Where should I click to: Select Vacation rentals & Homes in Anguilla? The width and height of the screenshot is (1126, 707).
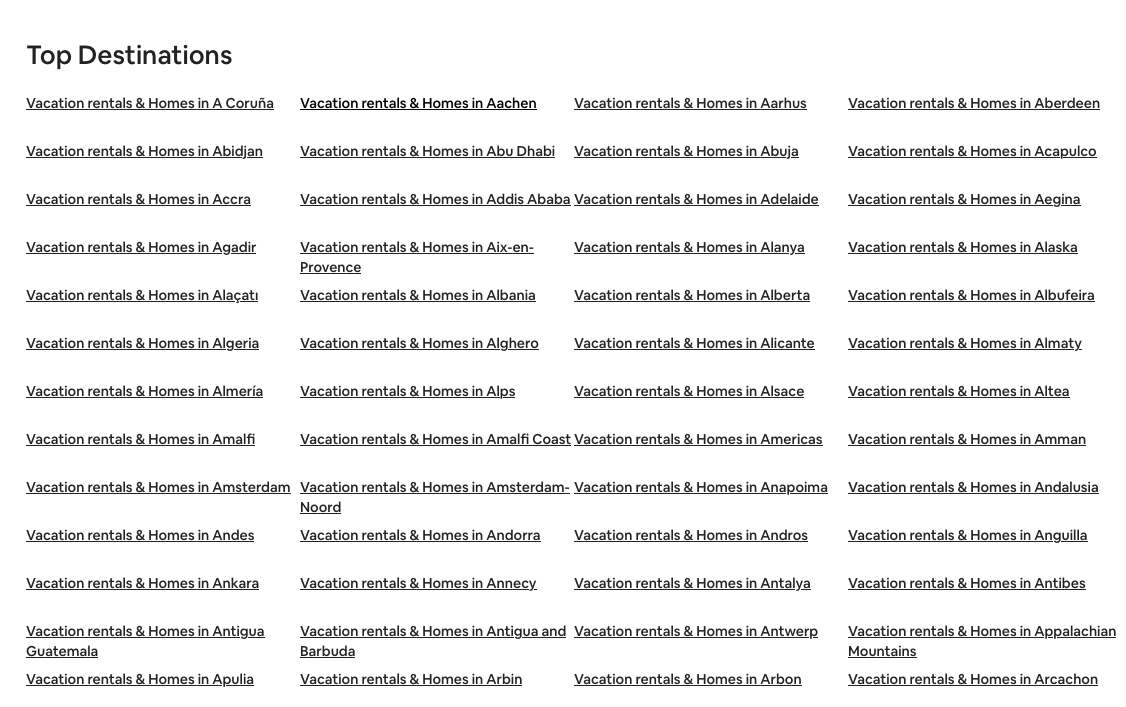[967, 536]
